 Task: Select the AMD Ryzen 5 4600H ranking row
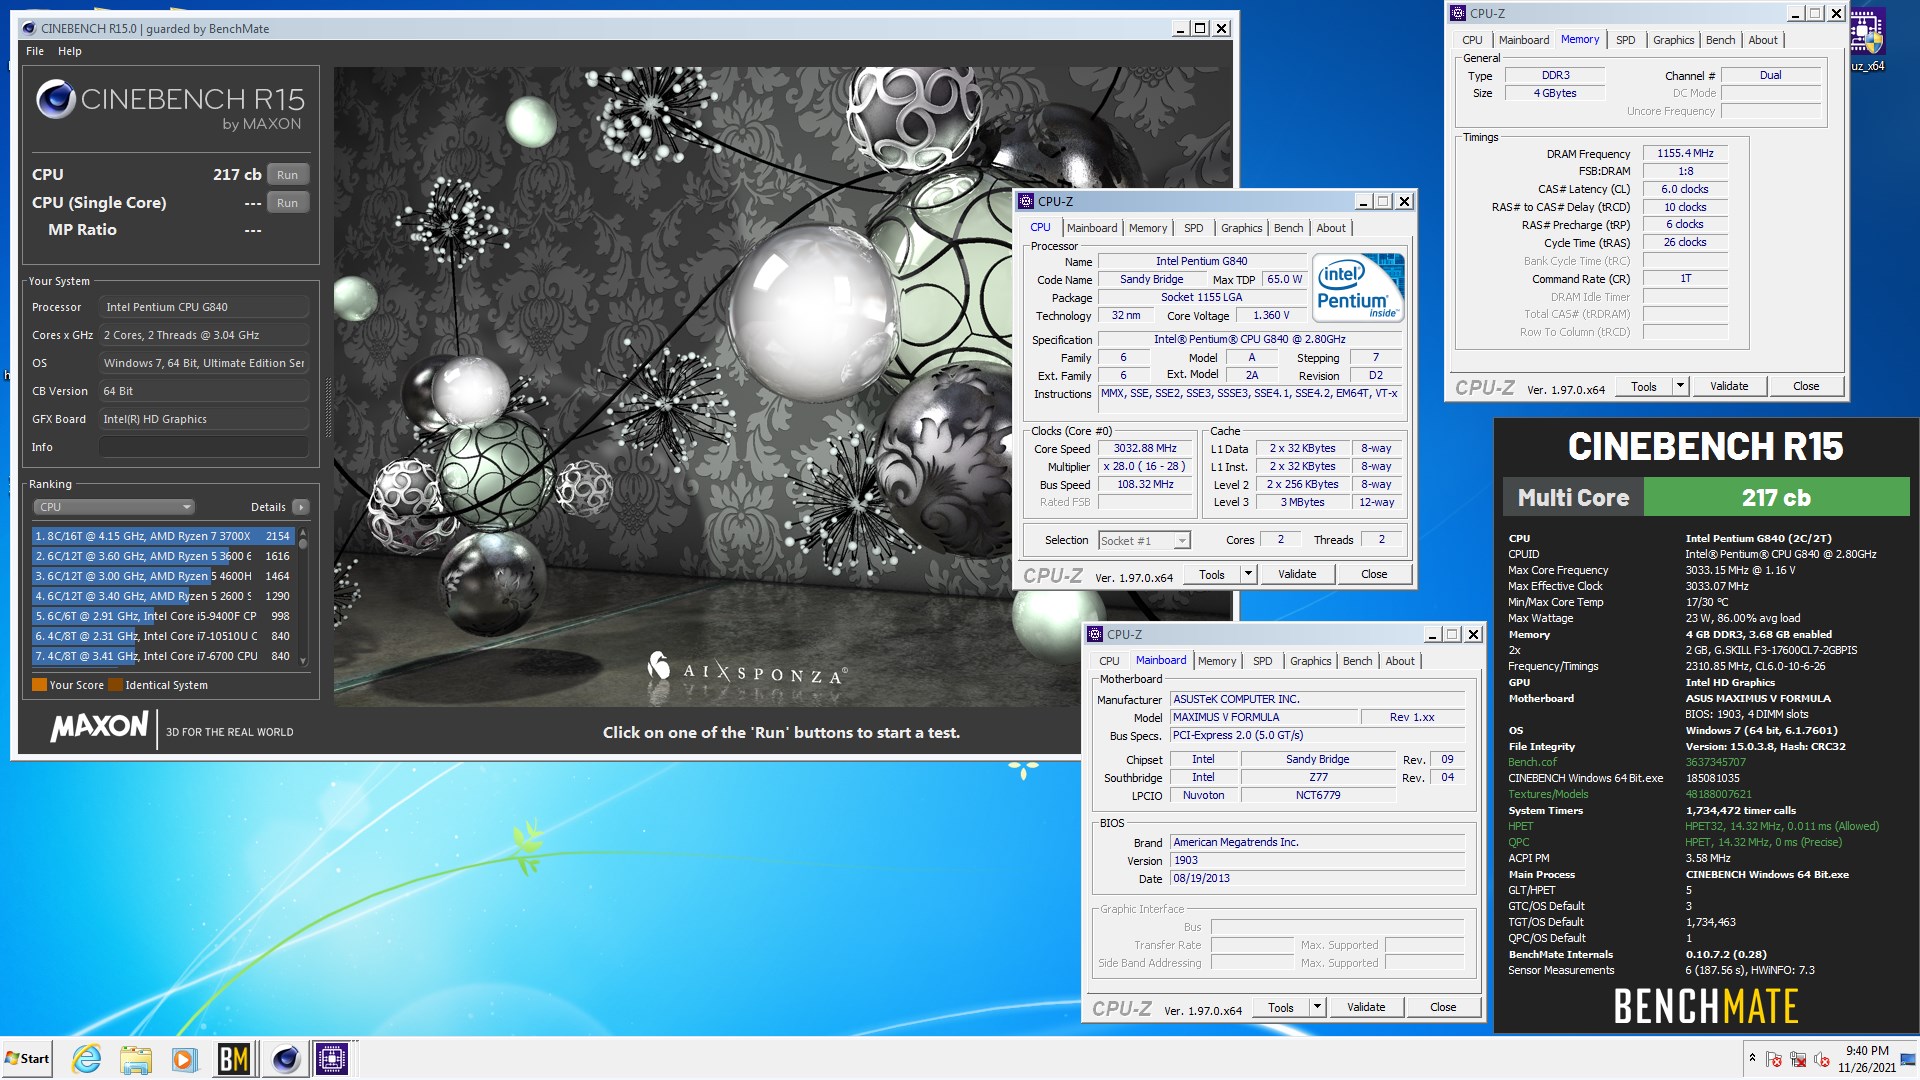click(x=162, y=576)
